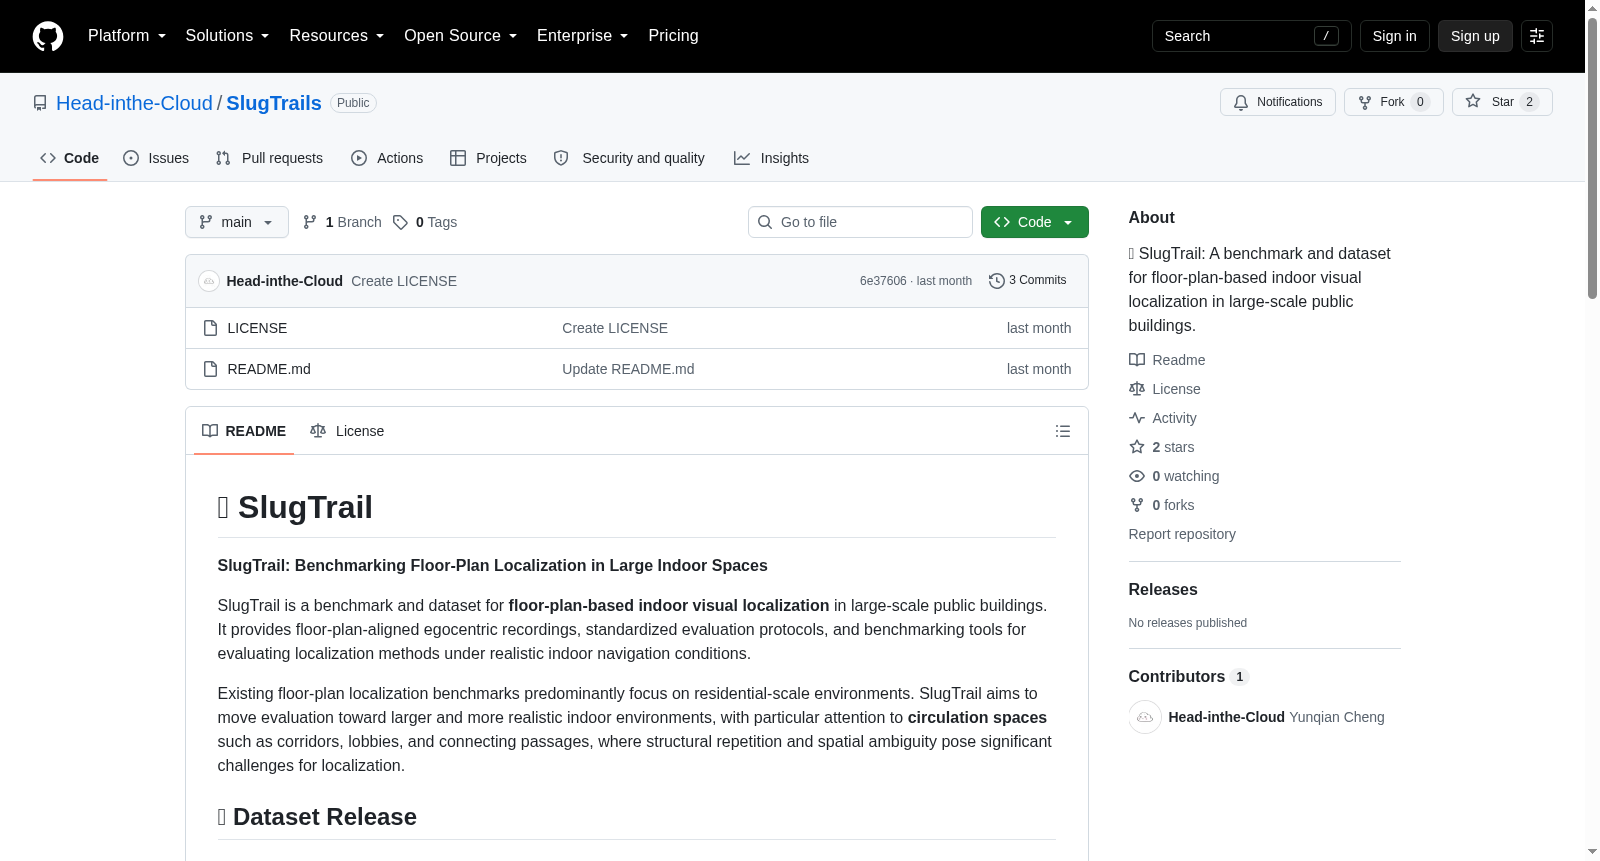Open the main branch selector dropdown
Viewport: 1600px width, 861px height.
[x=237, y=222]
